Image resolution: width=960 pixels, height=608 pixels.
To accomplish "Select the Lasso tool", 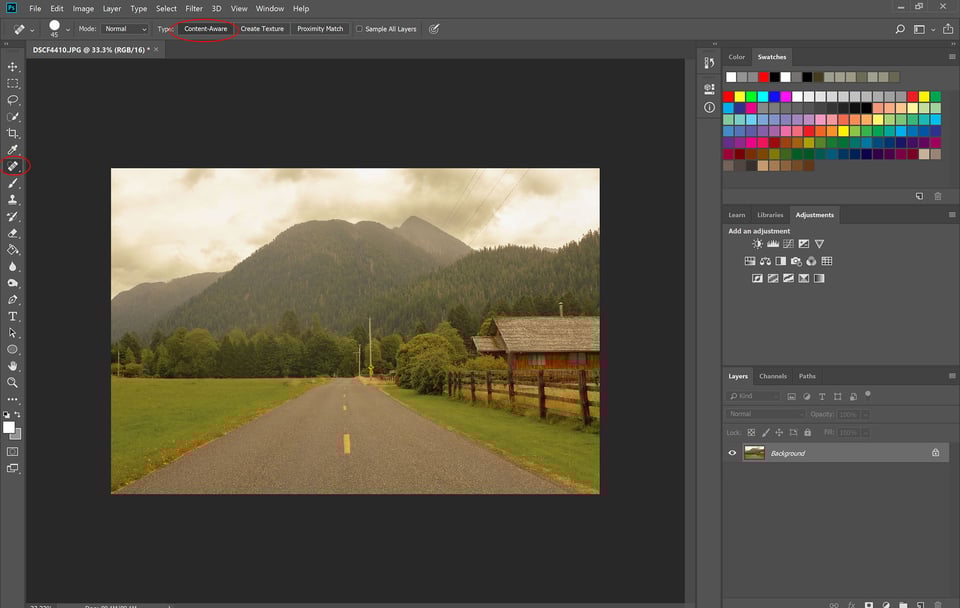I will click(x=12, y=100).
